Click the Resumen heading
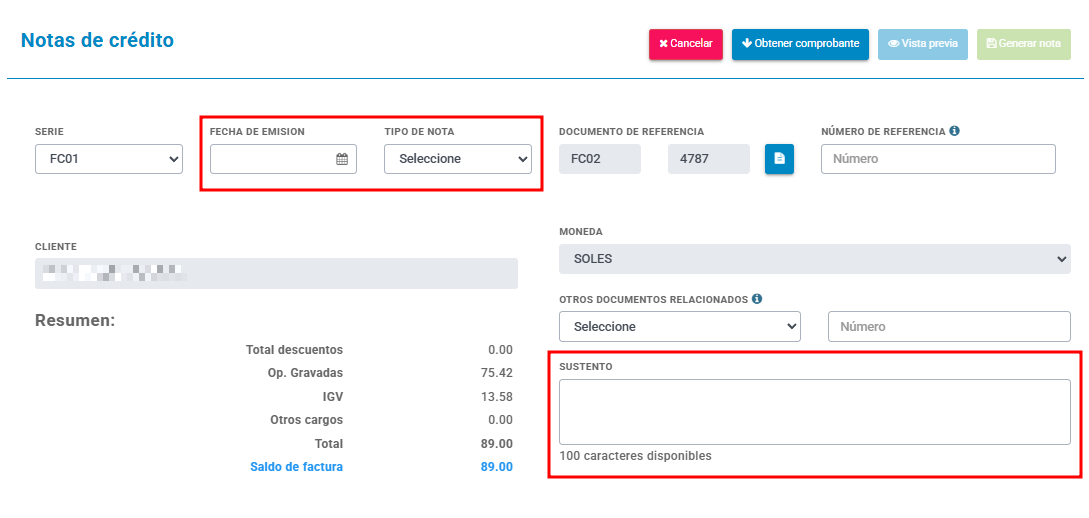The width and height of the screenshot is (1089, 518). (x=75, y=321)
